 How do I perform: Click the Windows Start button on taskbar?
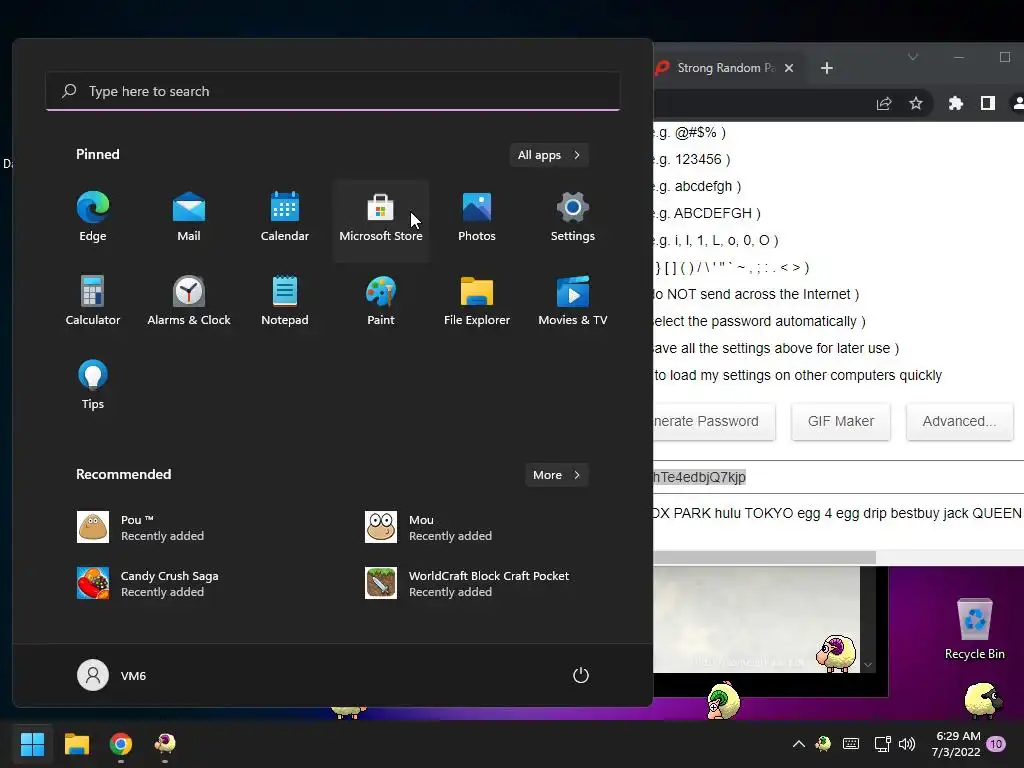pos(32,744)
